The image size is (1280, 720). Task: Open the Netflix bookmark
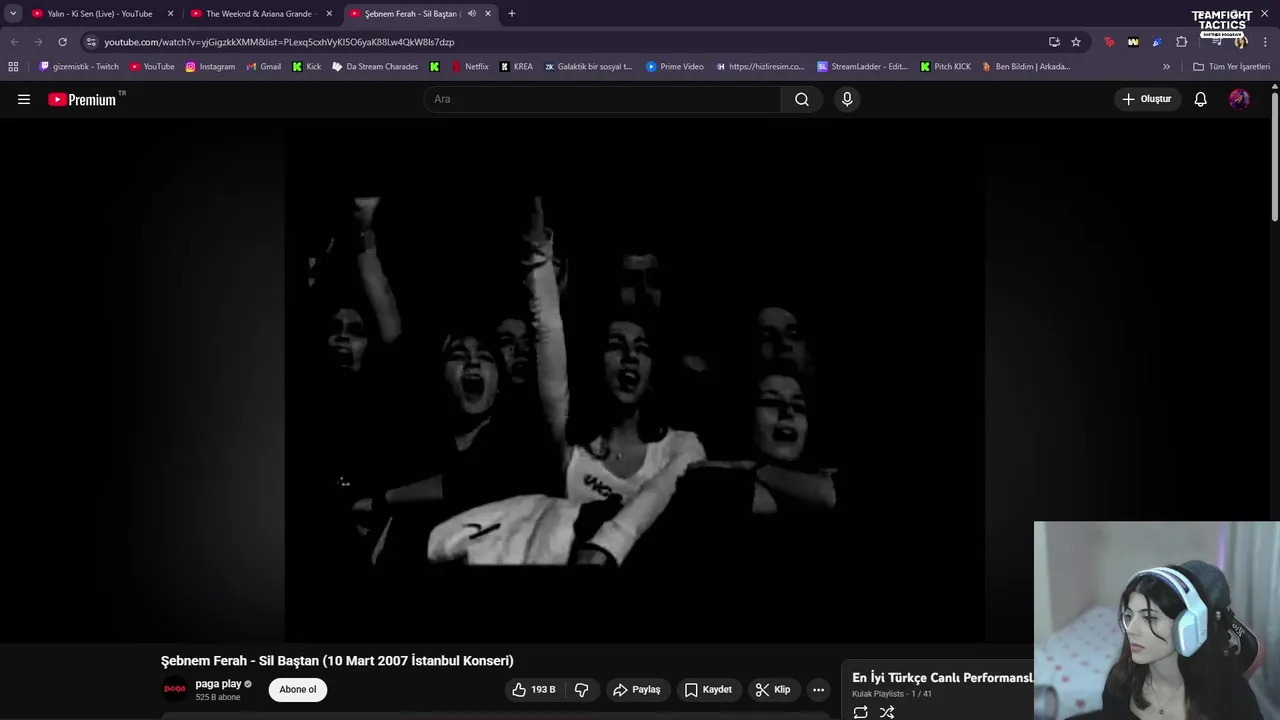click(x=470, y=67)
